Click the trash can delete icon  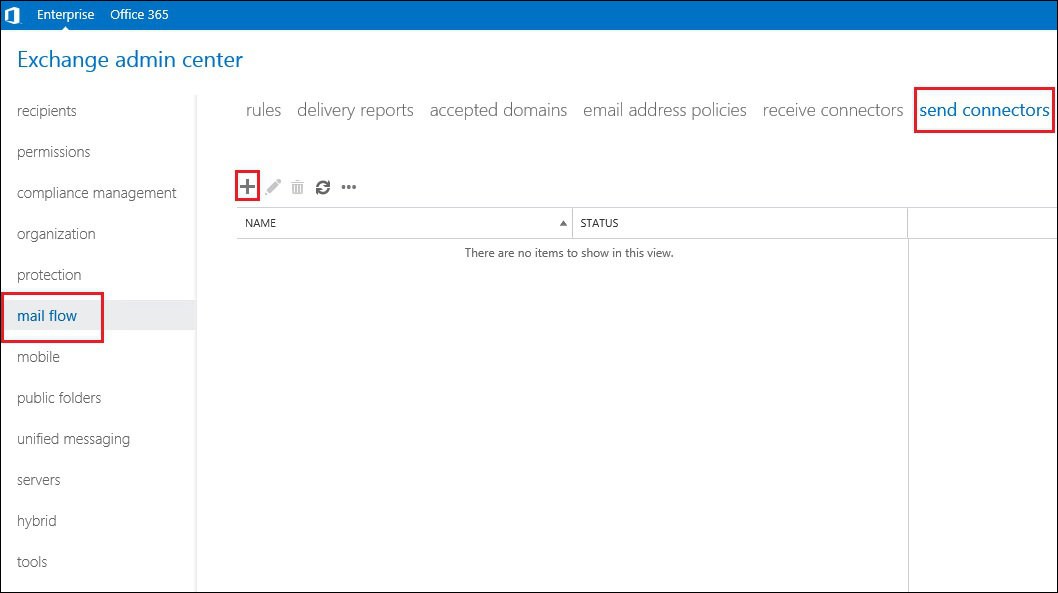pyautogui.click(x=298, y=187)
